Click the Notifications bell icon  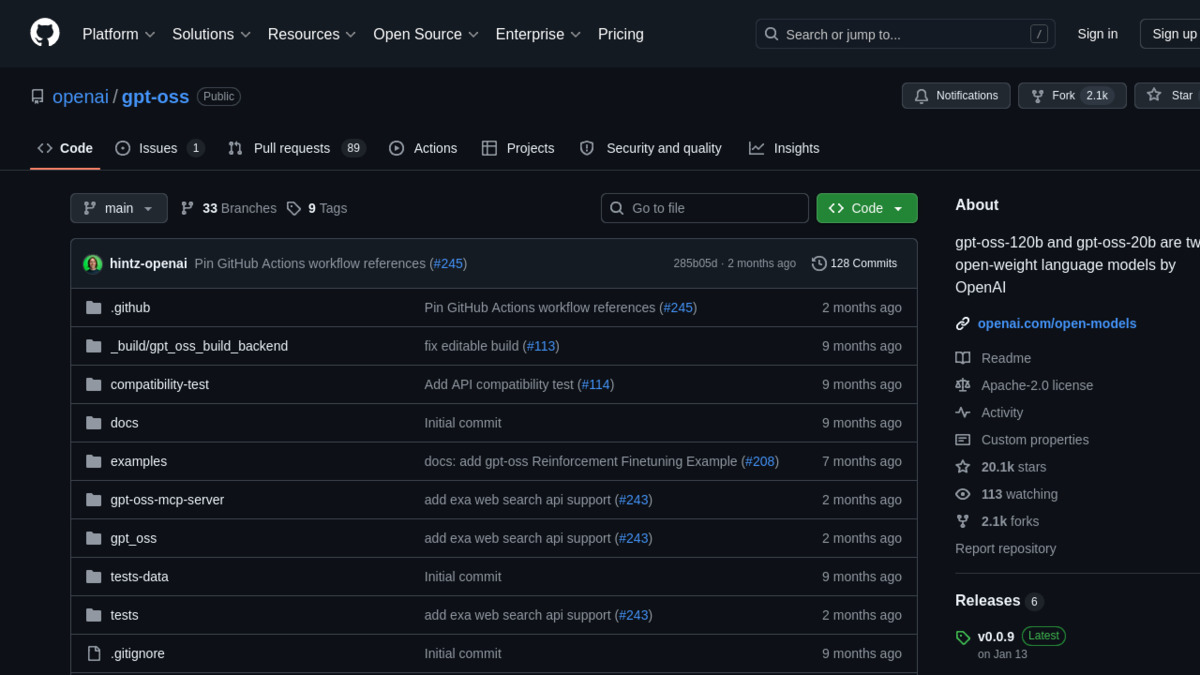point(922,96)
